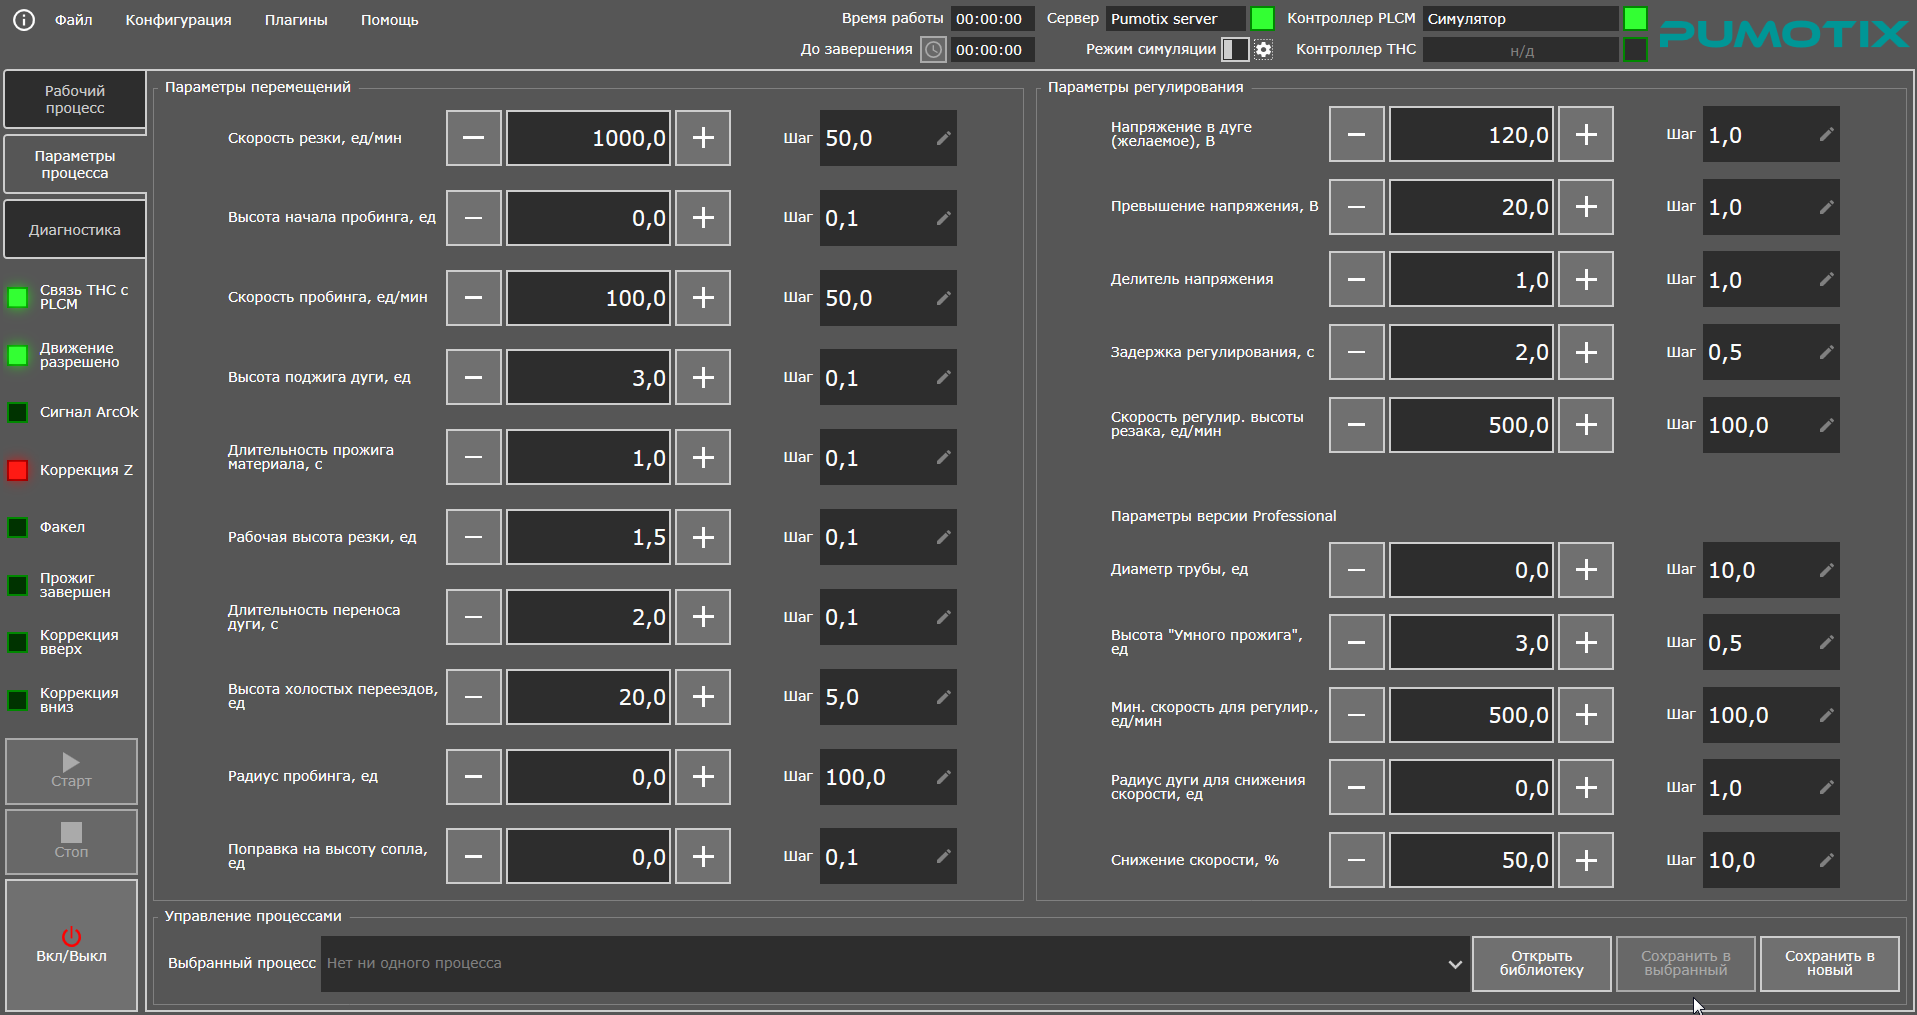Toggle the Режим симуляции switch
The width and height of the screenshot is (1917, 1015).
(1235, 50)
